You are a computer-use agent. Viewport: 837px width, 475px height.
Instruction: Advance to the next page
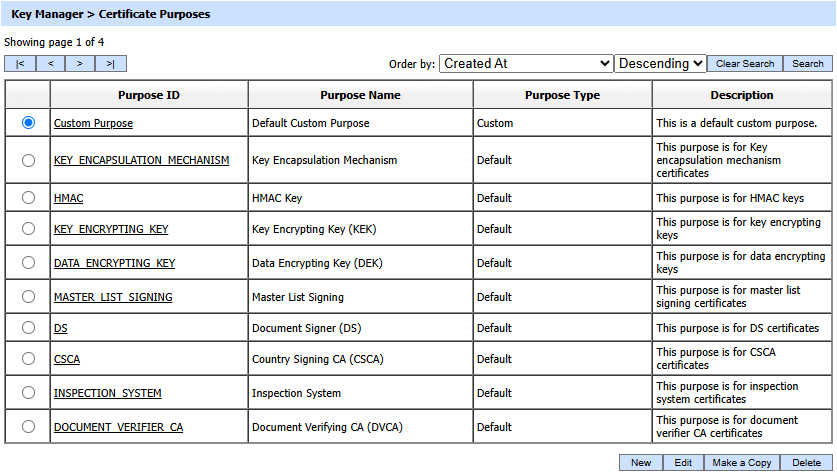(x=80, y=64)
